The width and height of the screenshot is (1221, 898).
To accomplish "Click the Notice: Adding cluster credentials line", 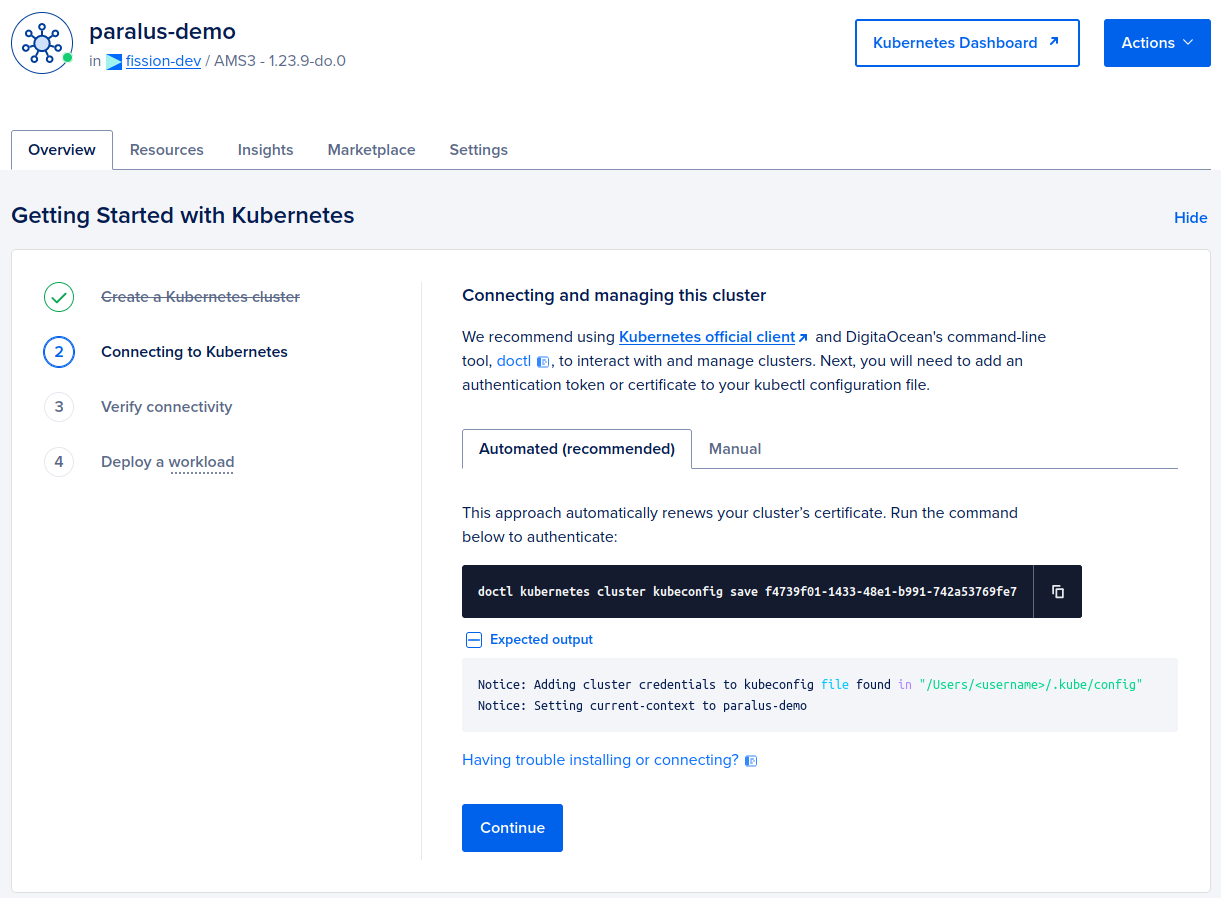I will click(x=810, y=685).
